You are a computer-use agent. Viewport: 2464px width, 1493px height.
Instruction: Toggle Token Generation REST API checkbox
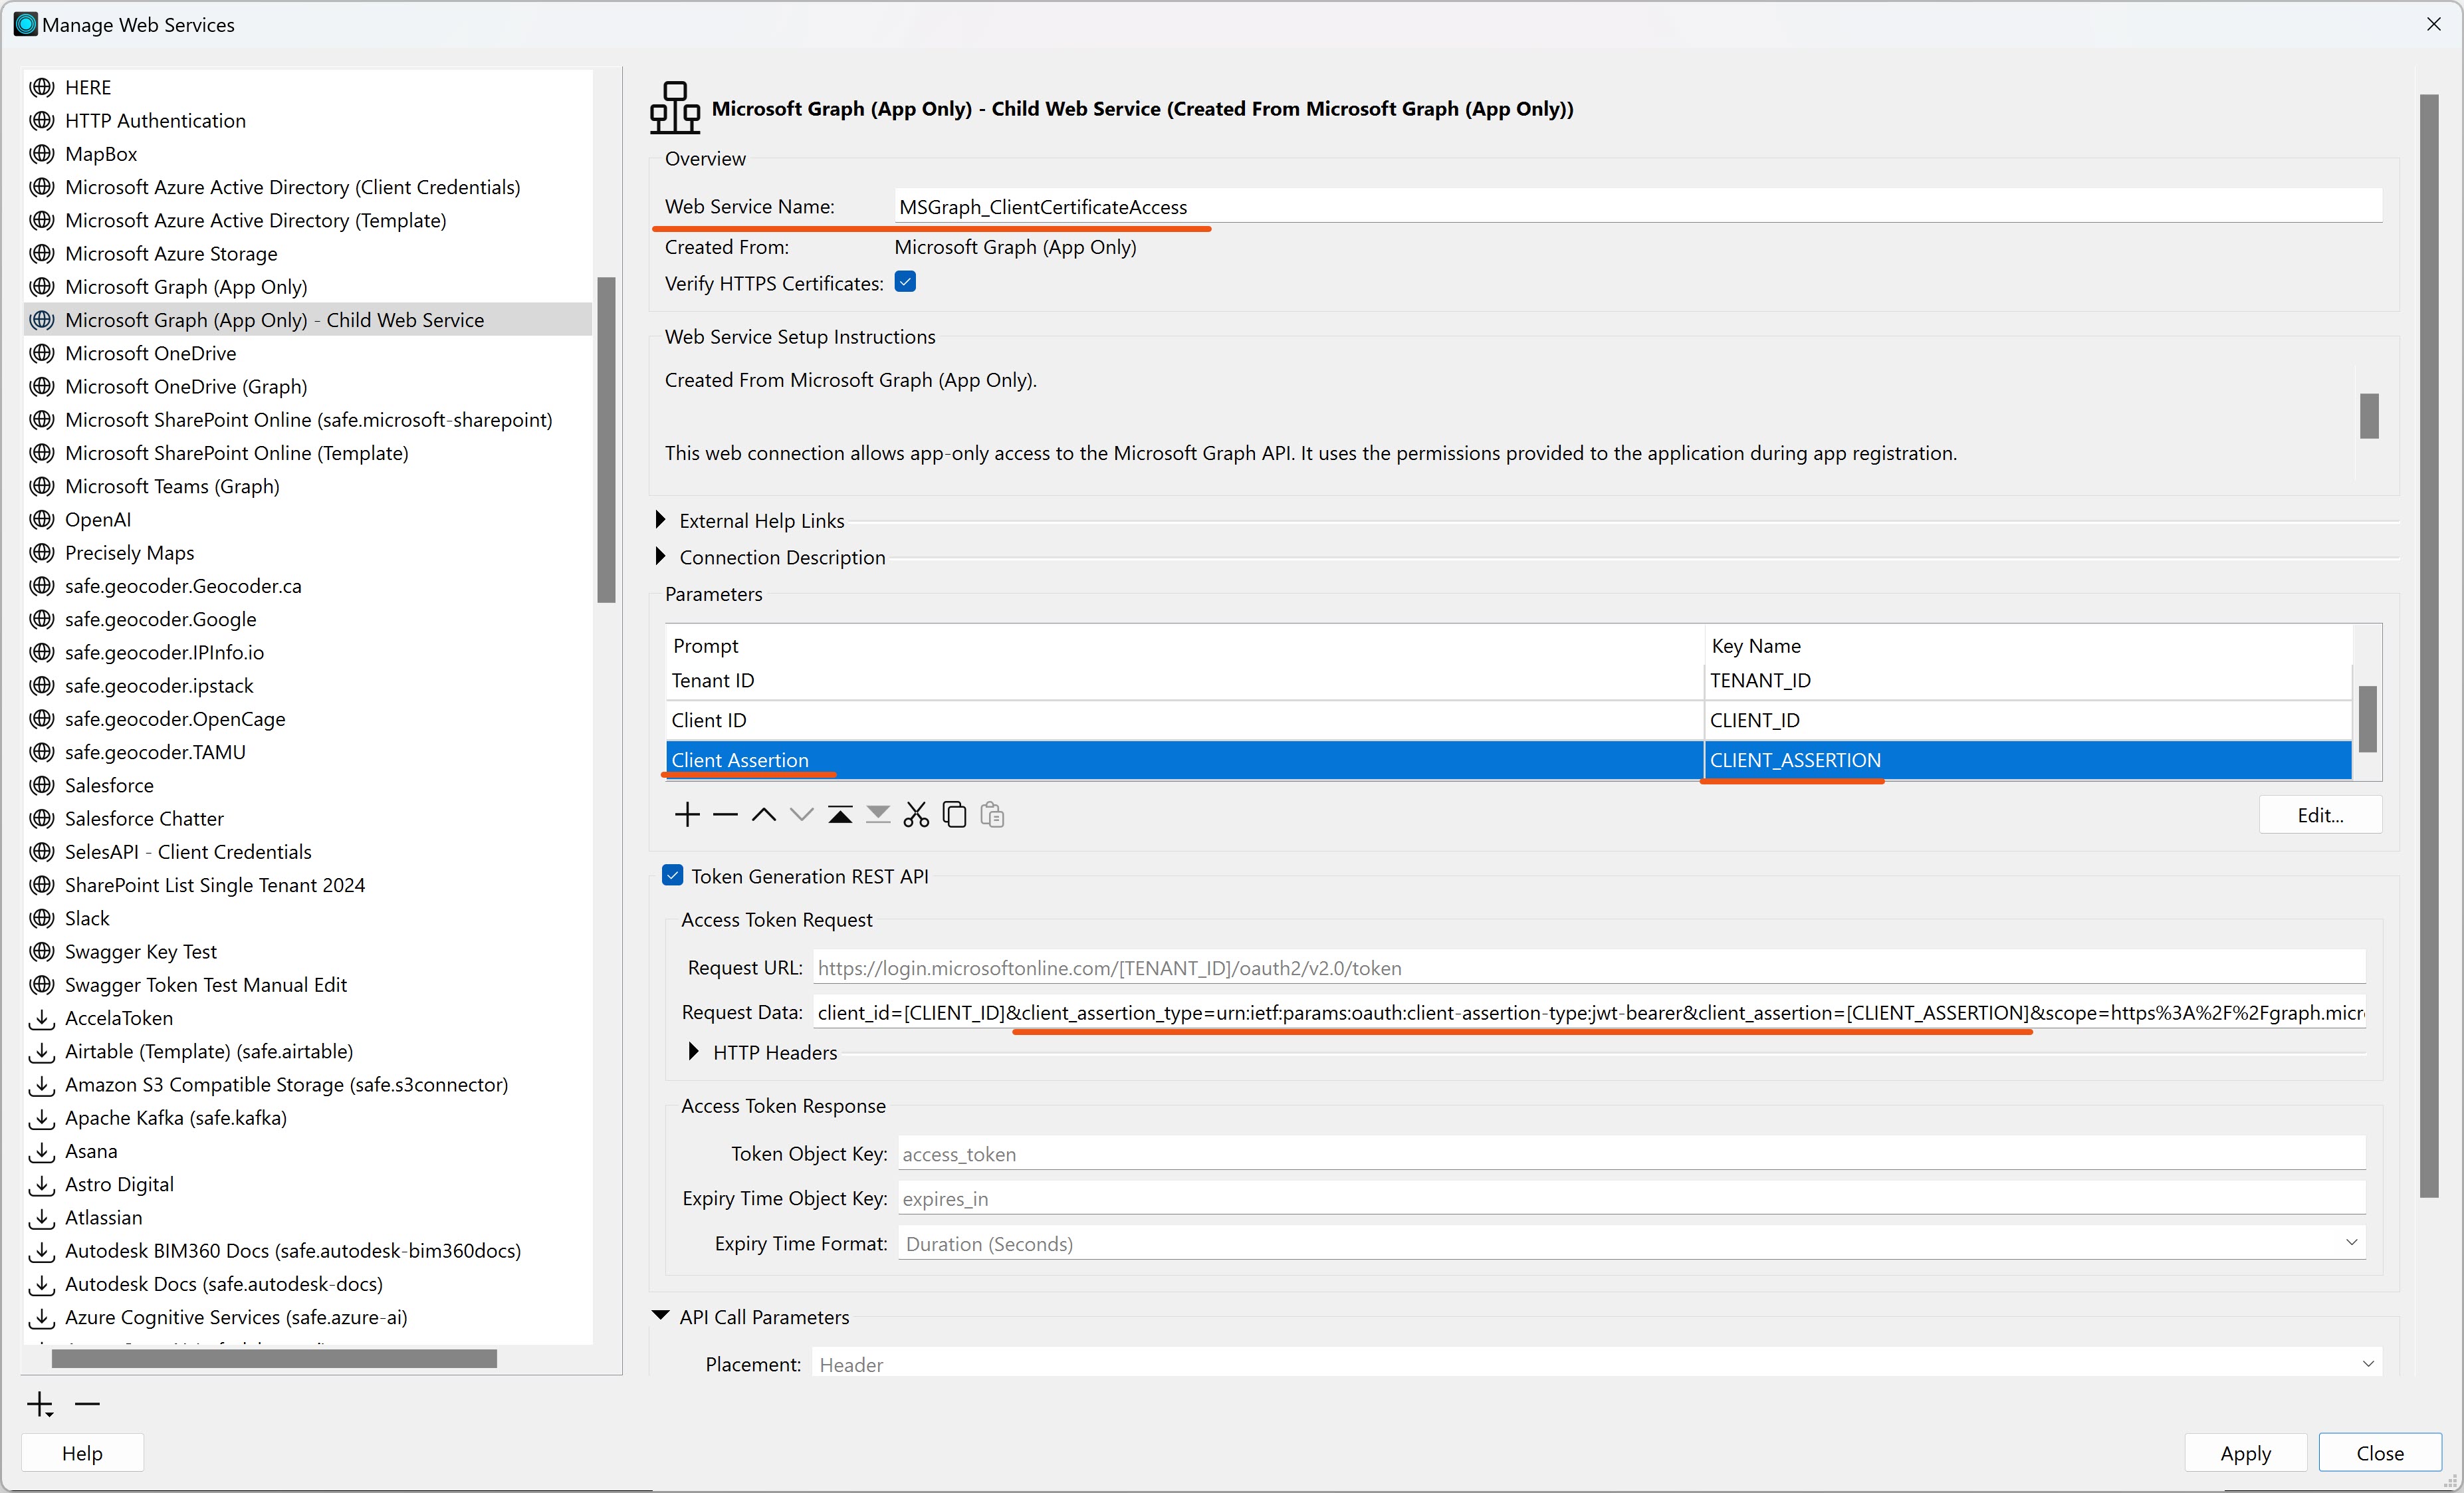[x=673, y=875]
